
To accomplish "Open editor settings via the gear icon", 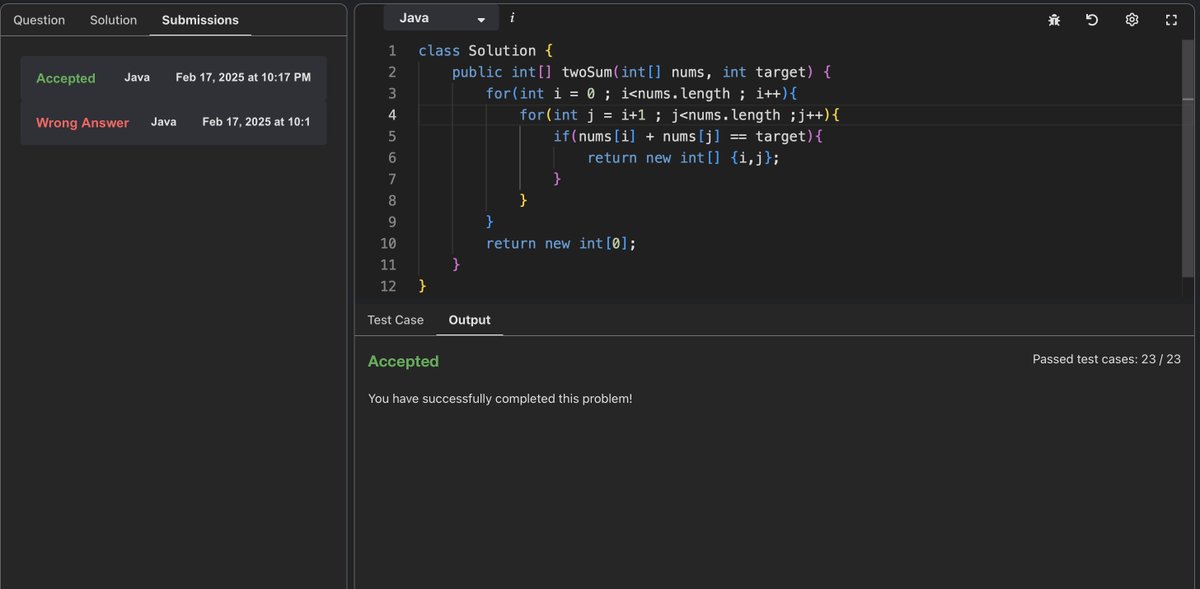I will tap(1131, 19).
